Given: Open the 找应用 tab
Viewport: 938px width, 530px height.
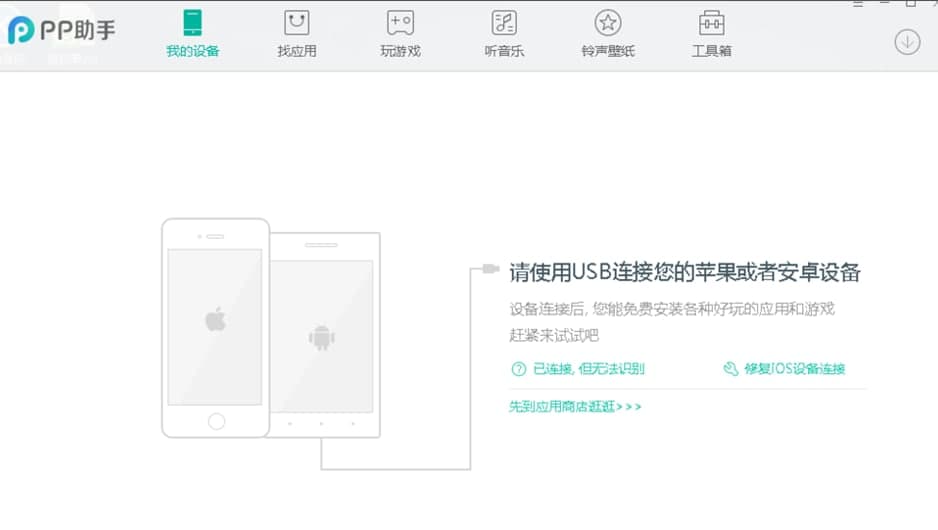Looking at the screenshot, I should pos(297,34).
